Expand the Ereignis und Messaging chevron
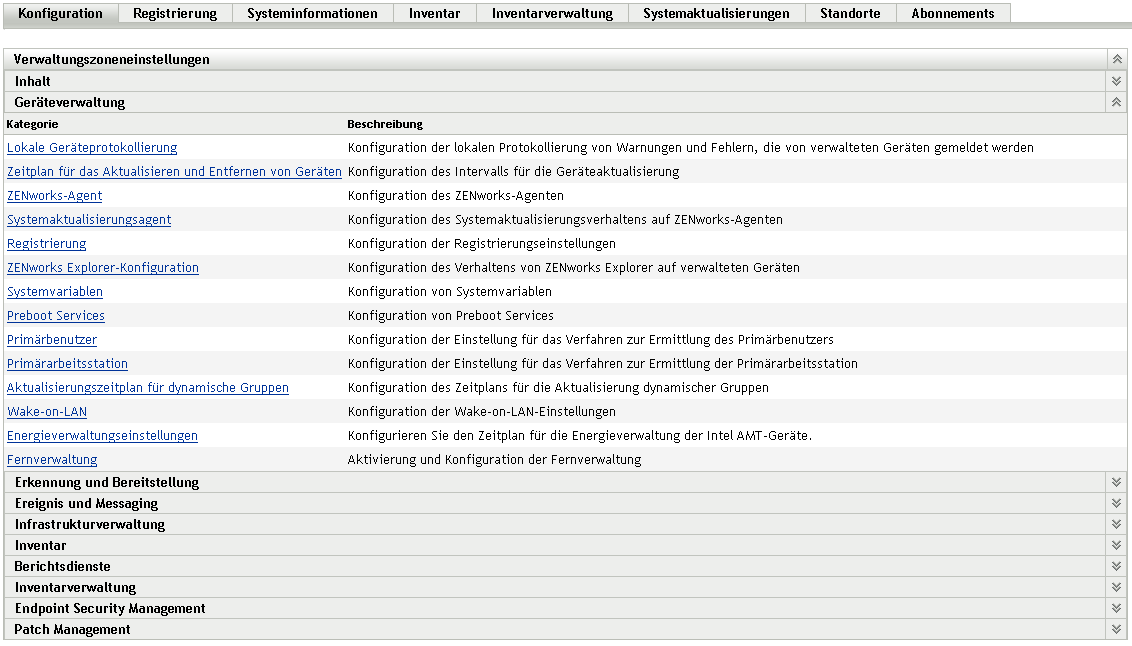The image size is (1132, 646). (x=1117, y=503)
